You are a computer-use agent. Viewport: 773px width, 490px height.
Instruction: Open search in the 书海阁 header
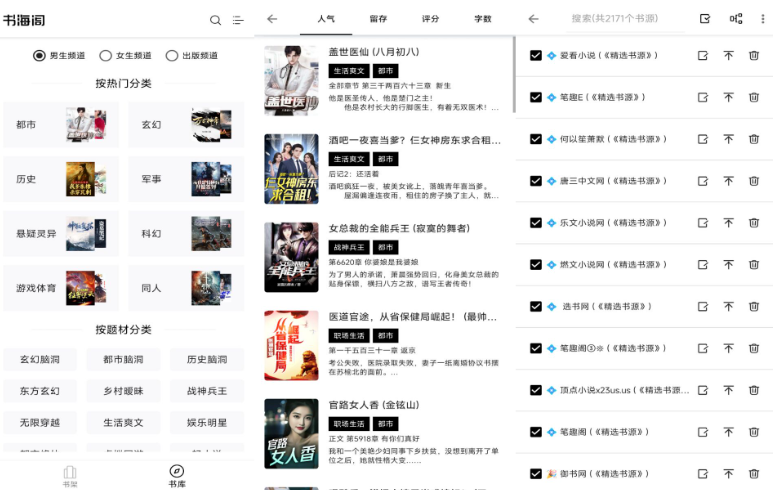tap(215, 20)
